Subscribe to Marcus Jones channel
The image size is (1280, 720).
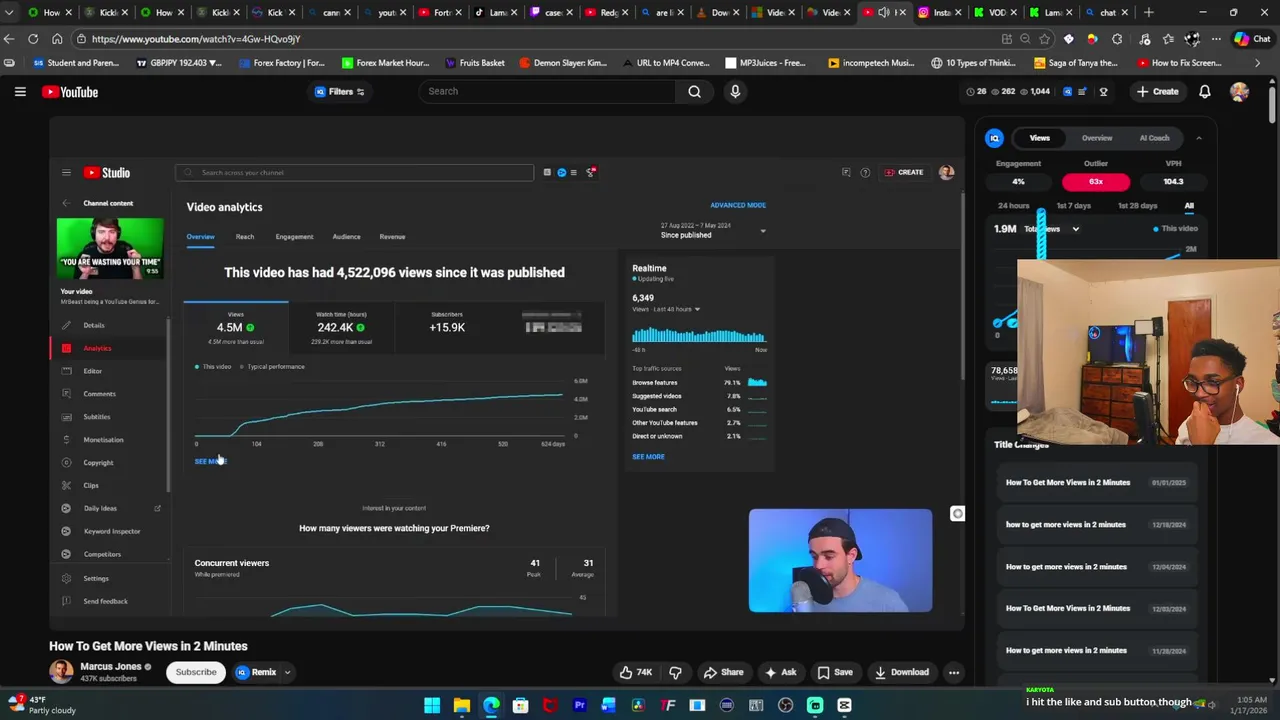196,672
